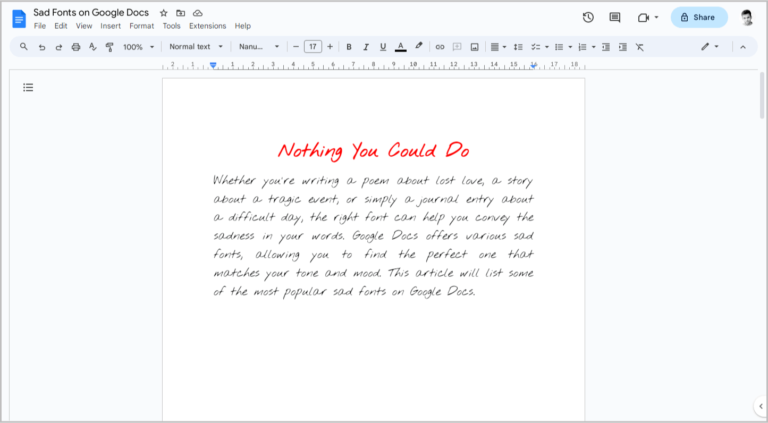This screenshot has height=423, width=768.
Task: Activate the Paint format roller
Action: pyautogui.click(x=109, y=47)
